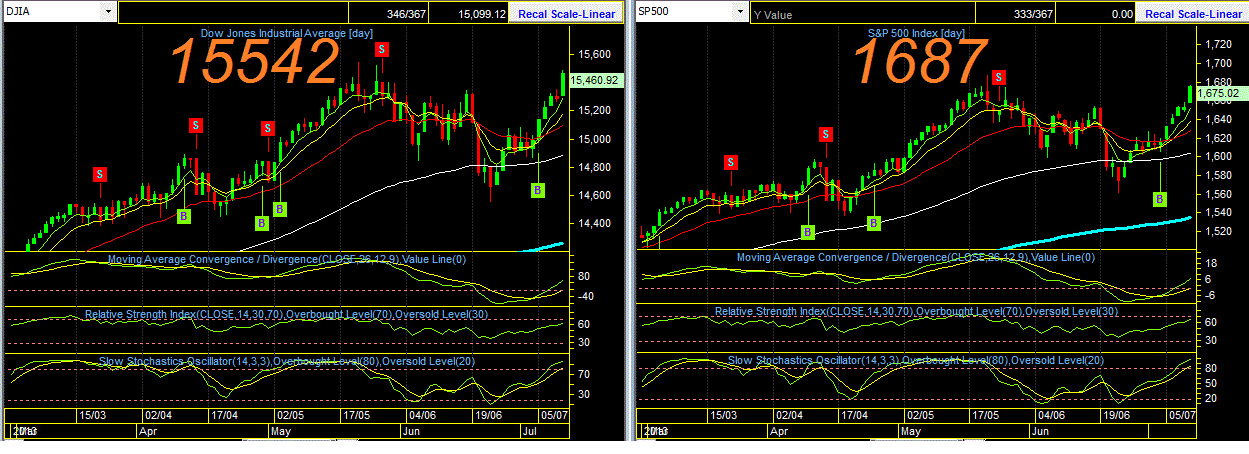Click the SP500 Relative Strength Index label
Viewport: 1249px width, 454px height.
[x=916, y=312]
